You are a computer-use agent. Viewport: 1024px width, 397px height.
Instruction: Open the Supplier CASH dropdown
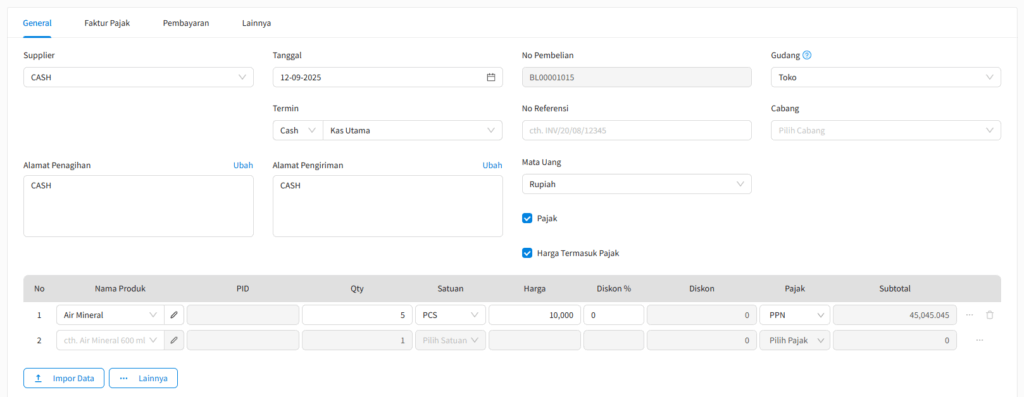[x=138, y=77]
